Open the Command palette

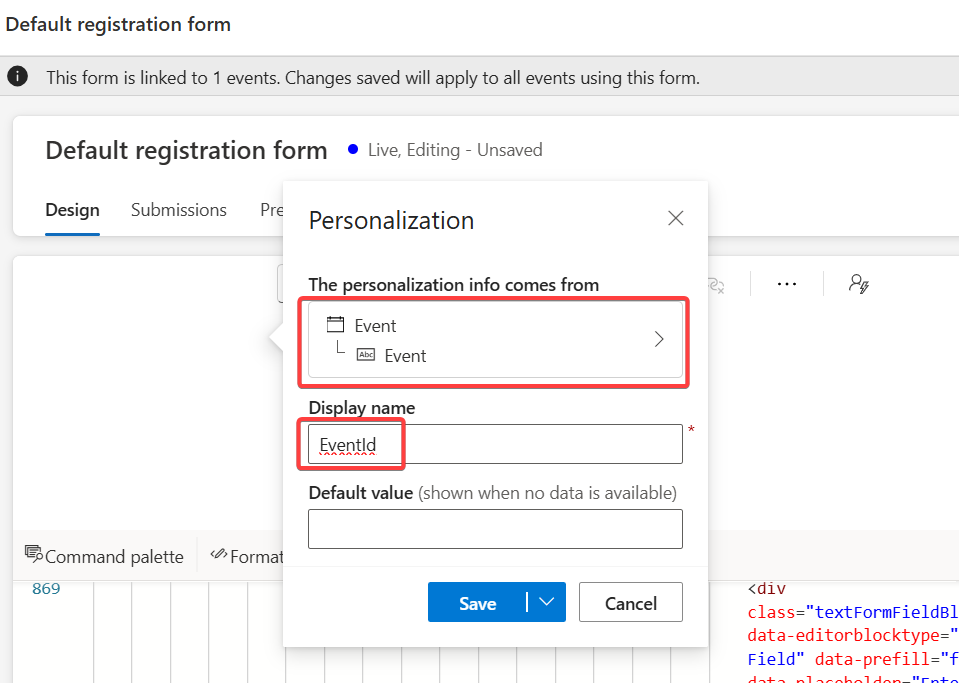[104, 556]
